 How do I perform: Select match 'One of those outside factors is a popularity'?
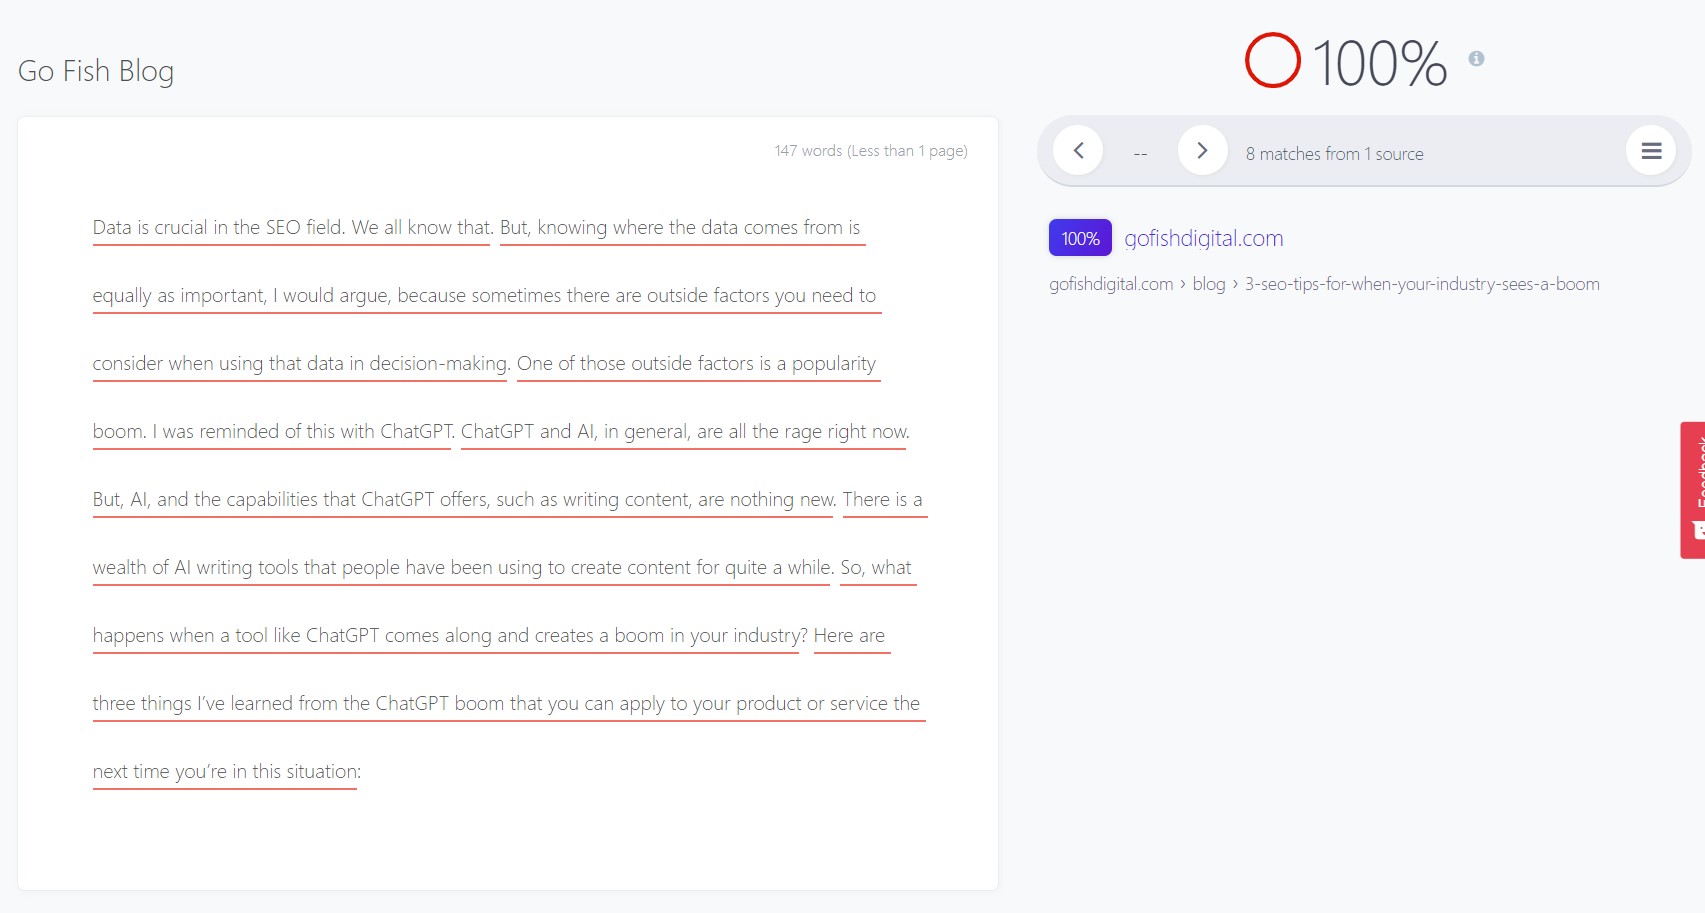[x=696, y=364]
